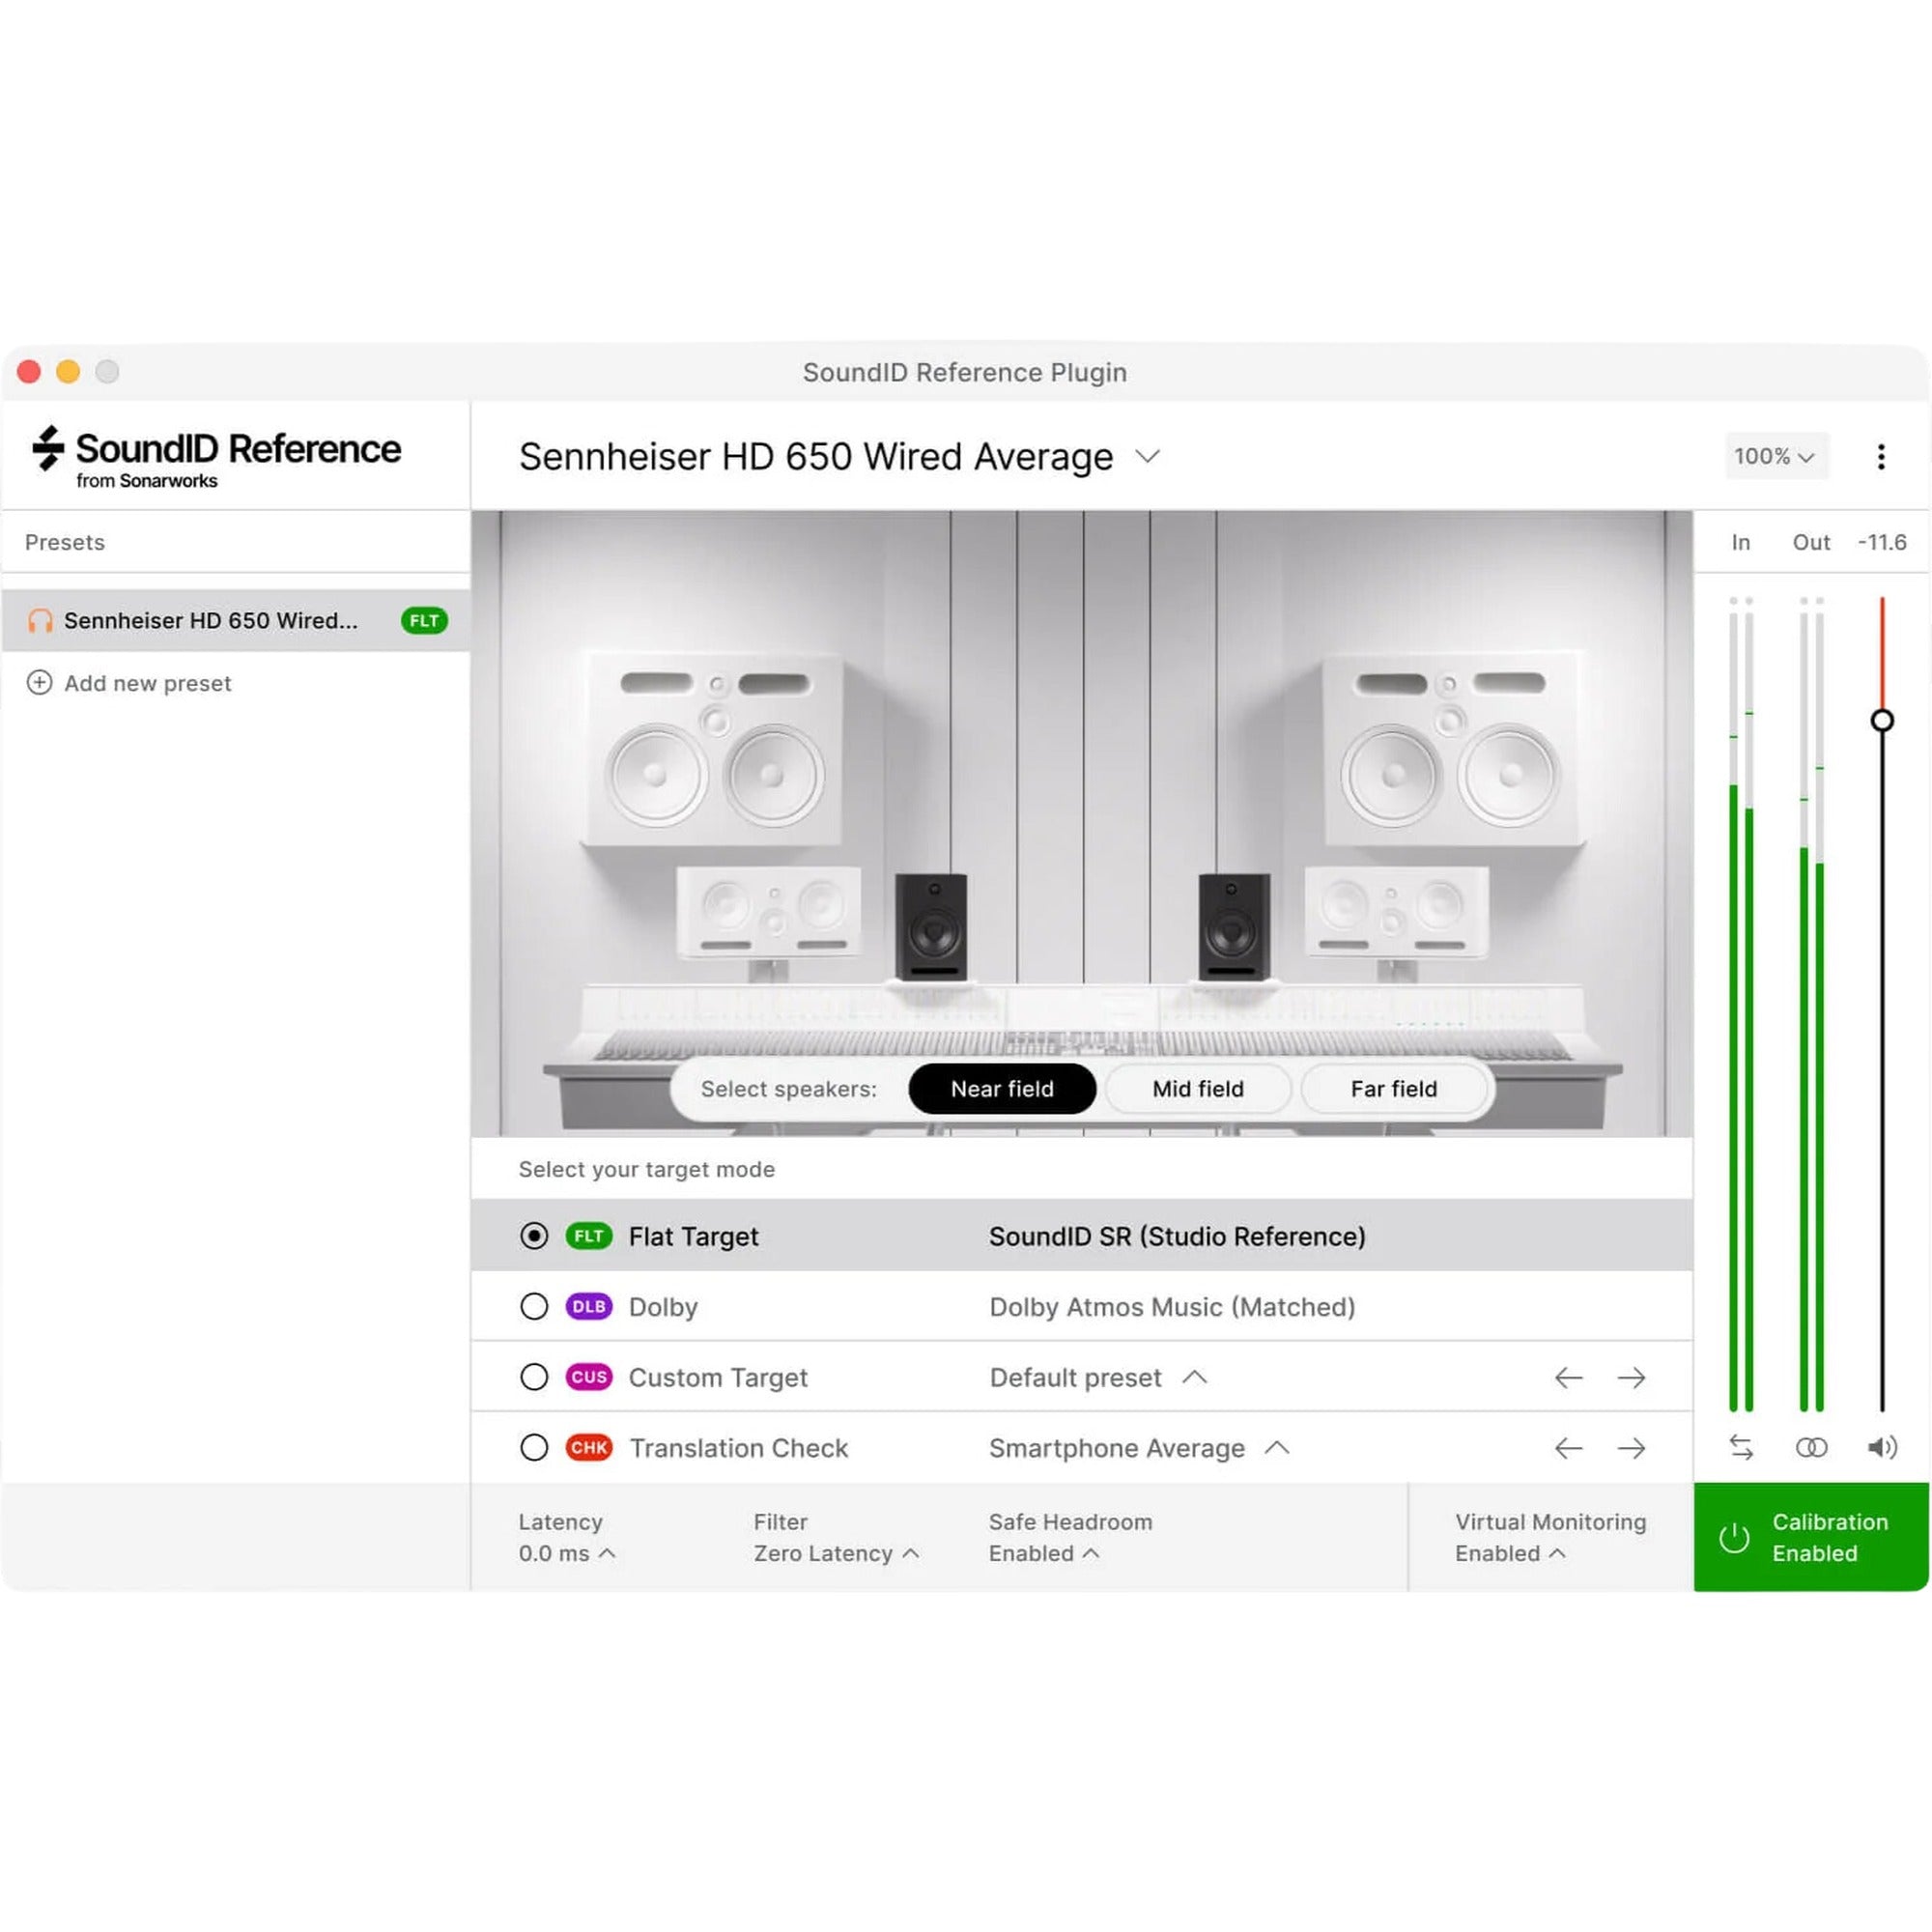Click the power icon in Calibration Enabled
Screen dimensions: 1932x1932
pos(1734,1538)
